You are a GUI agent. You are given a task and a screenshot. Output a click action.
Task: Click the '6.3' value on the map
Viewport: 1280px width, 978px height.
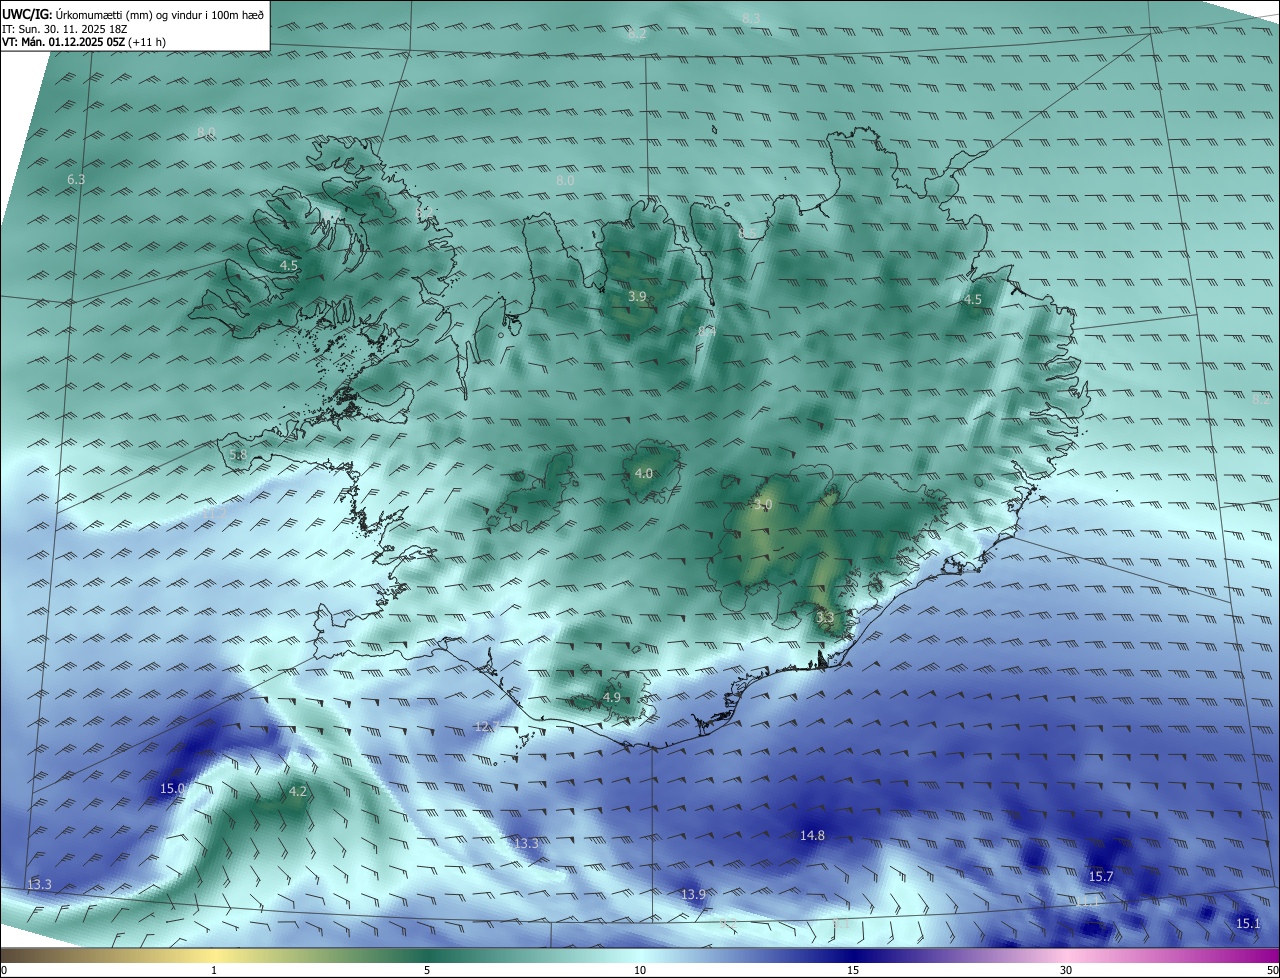click(76, 179)
